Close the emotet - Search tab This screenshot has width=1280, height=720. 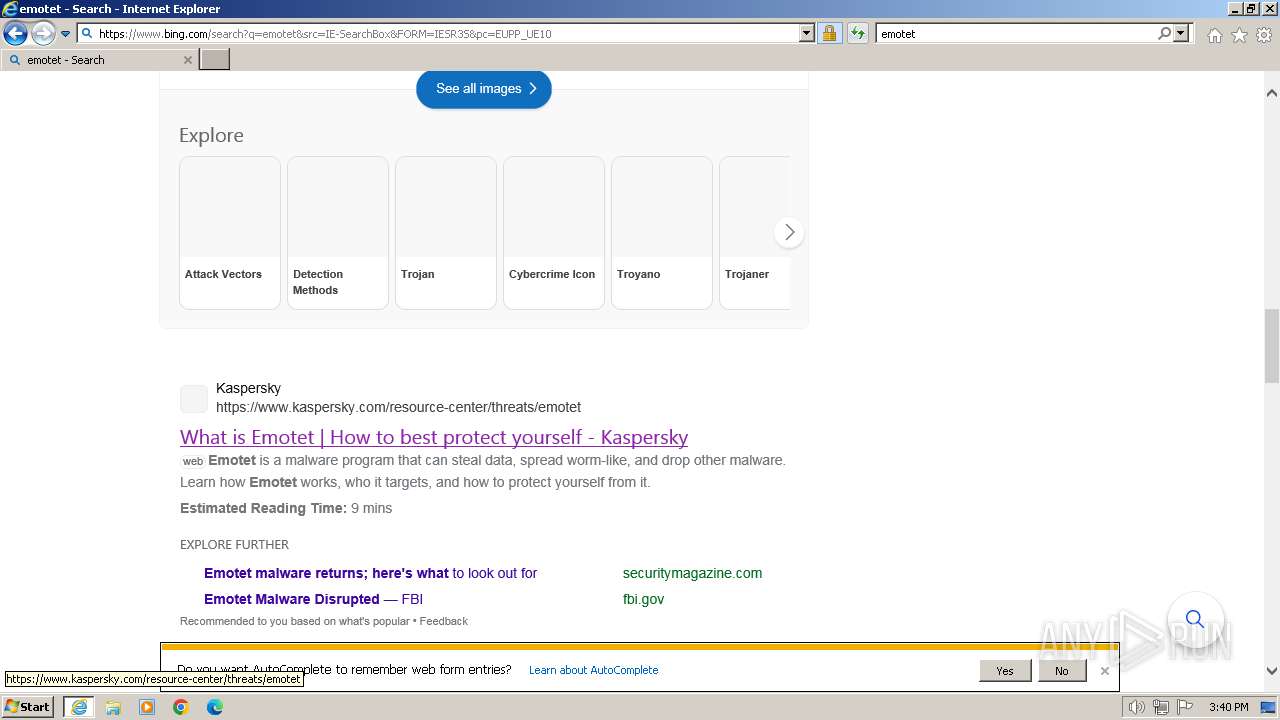tap(187, 60)
